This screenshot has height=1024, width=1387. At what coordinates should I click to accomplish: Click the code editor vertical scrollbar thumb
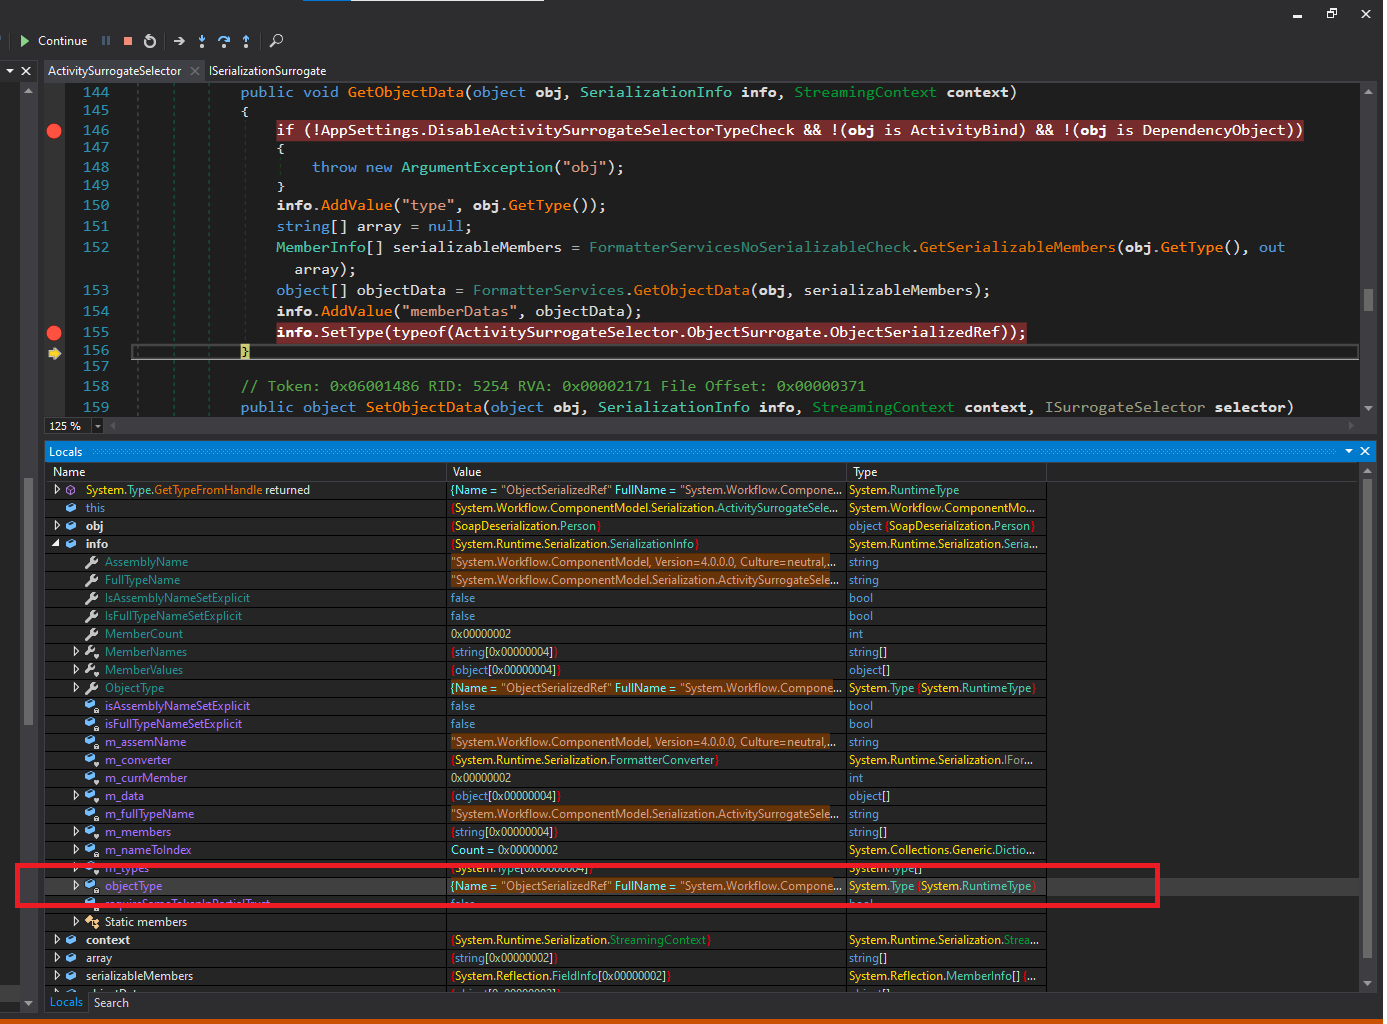tap(1368, 300)
